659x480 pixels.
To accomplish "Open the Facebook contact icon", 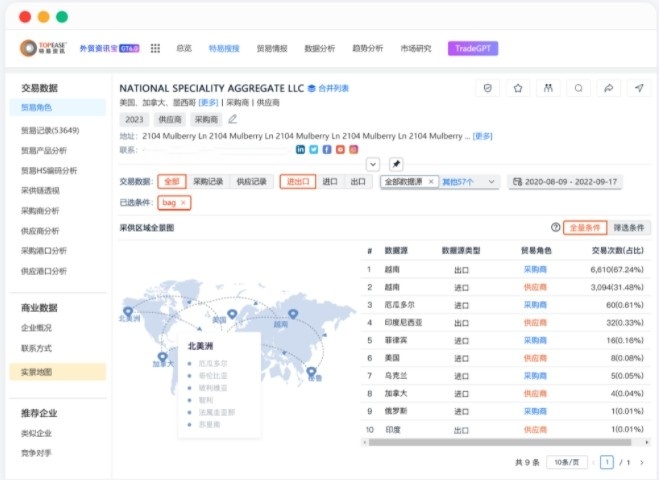I will (327, 149).
